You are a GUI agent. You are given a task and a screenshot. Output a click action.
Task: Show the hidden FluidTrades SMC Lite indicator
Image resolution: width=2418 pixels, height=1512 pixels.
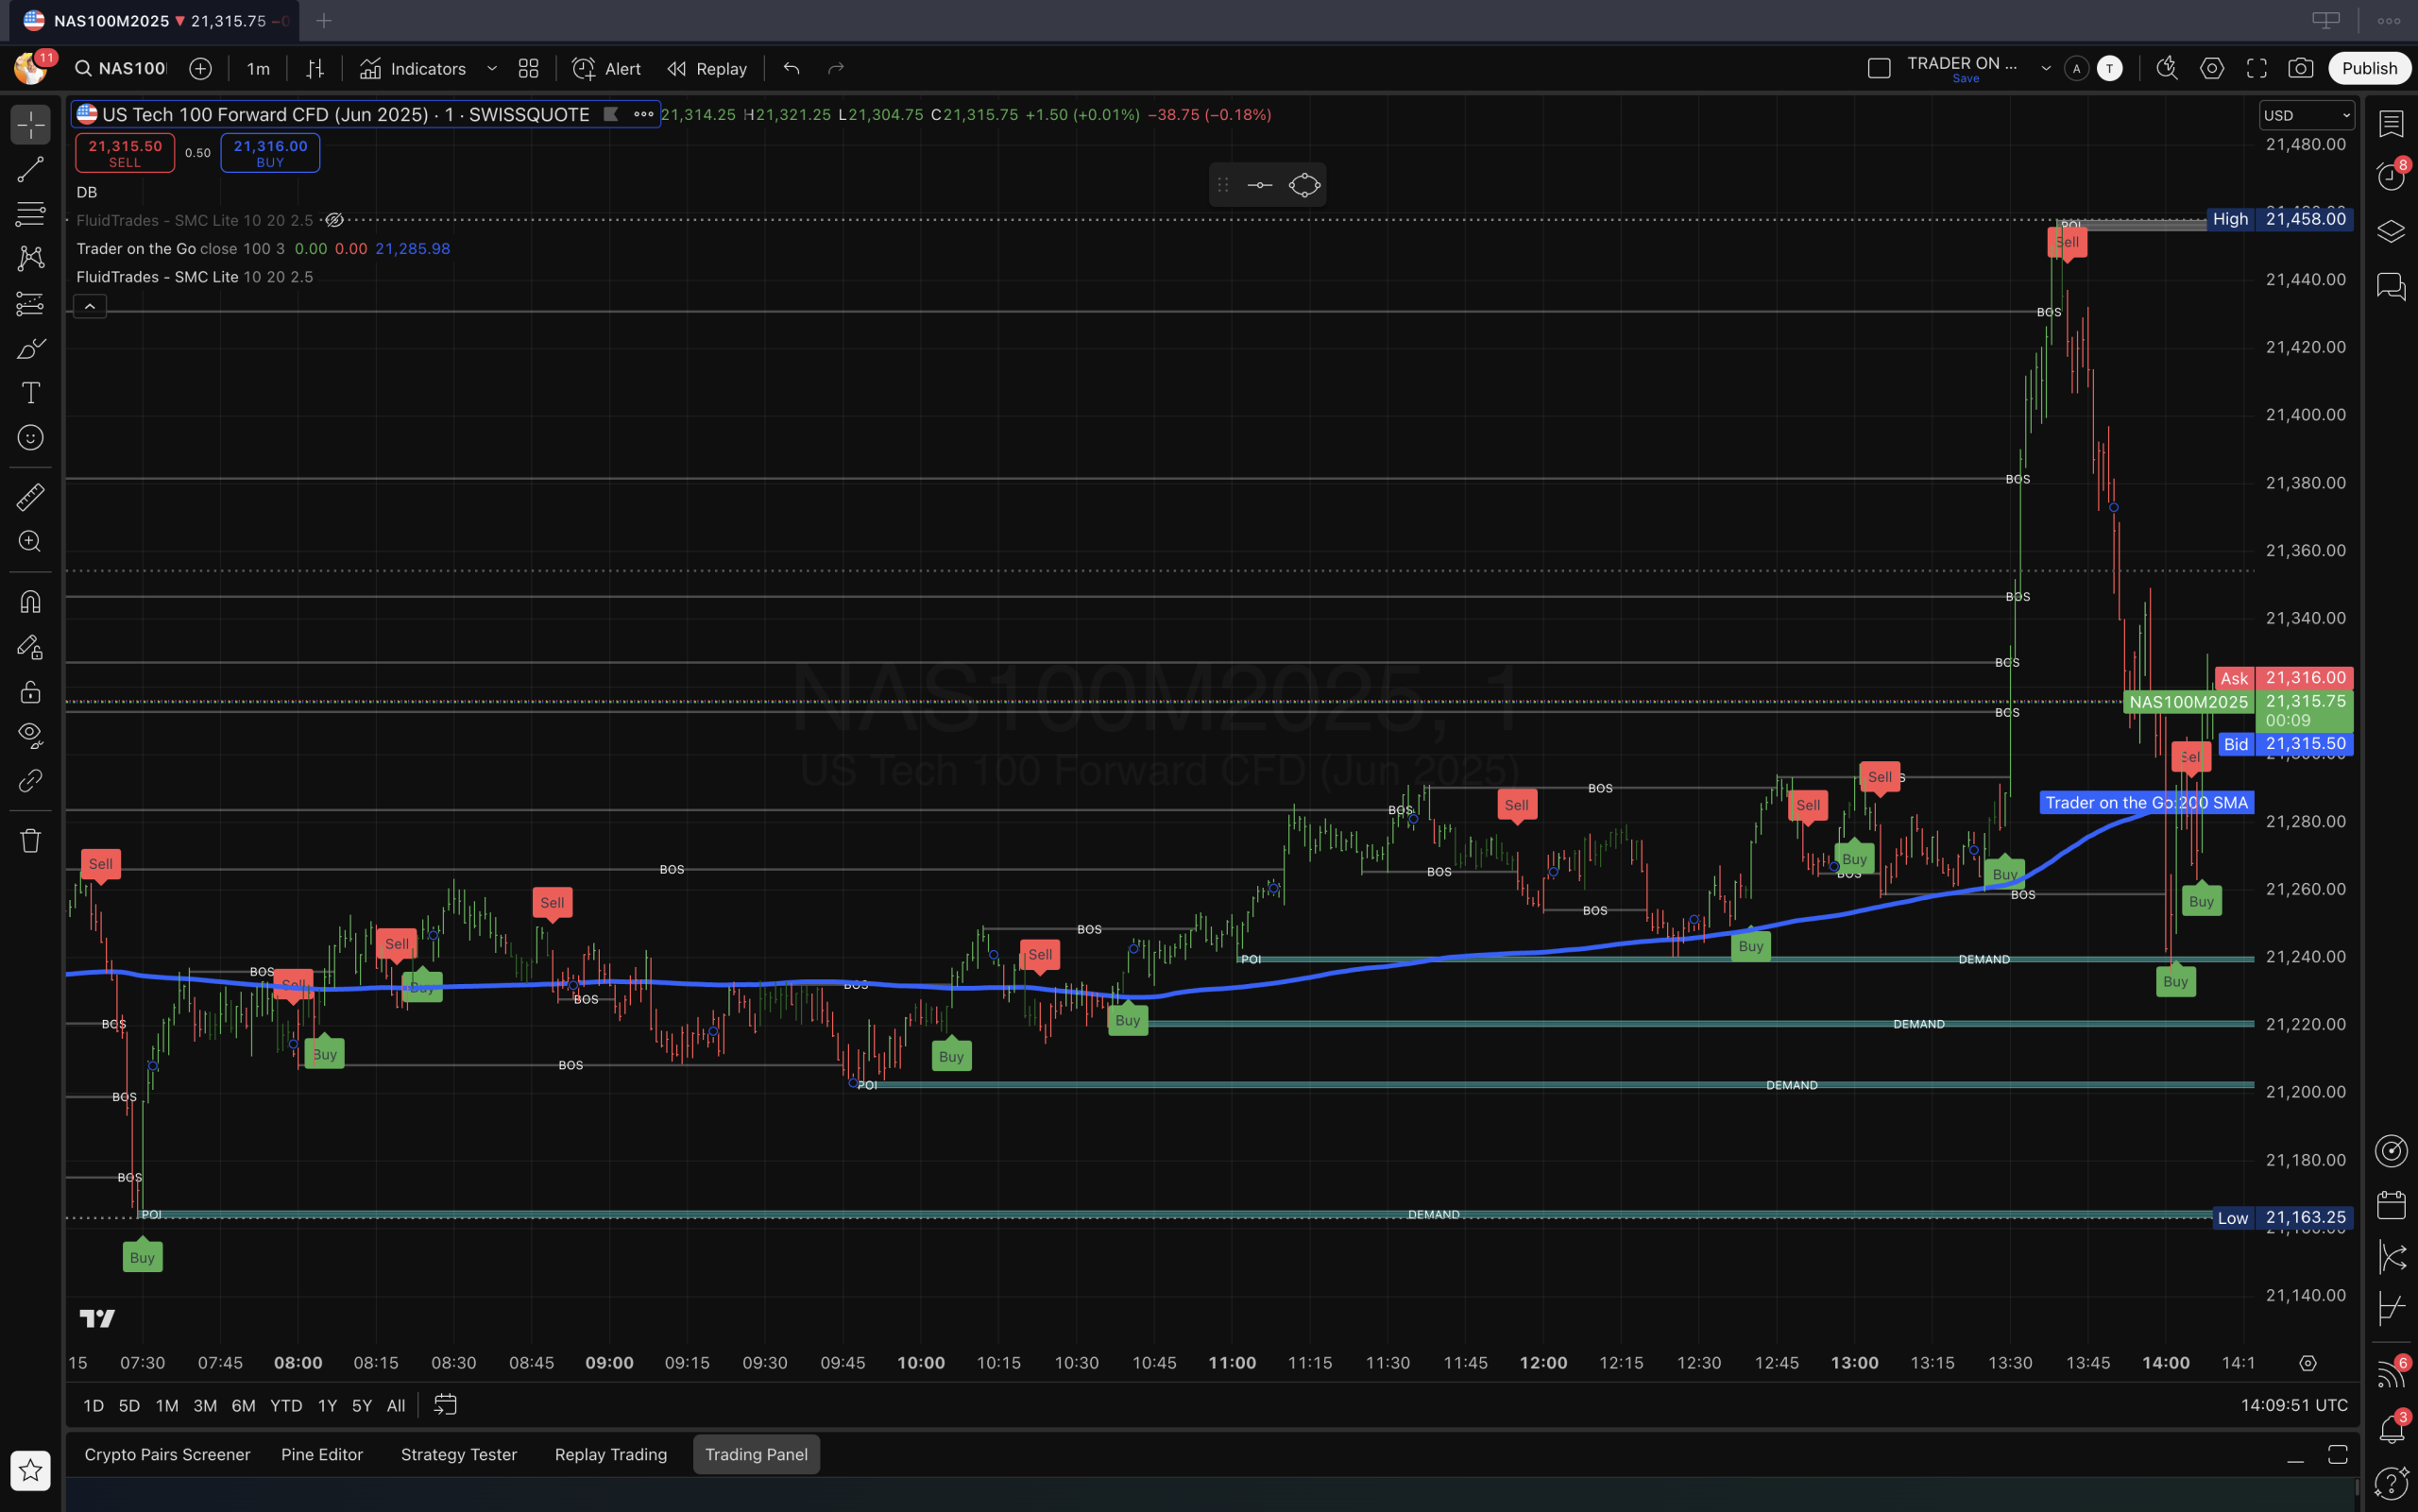(x=335, y=220)
